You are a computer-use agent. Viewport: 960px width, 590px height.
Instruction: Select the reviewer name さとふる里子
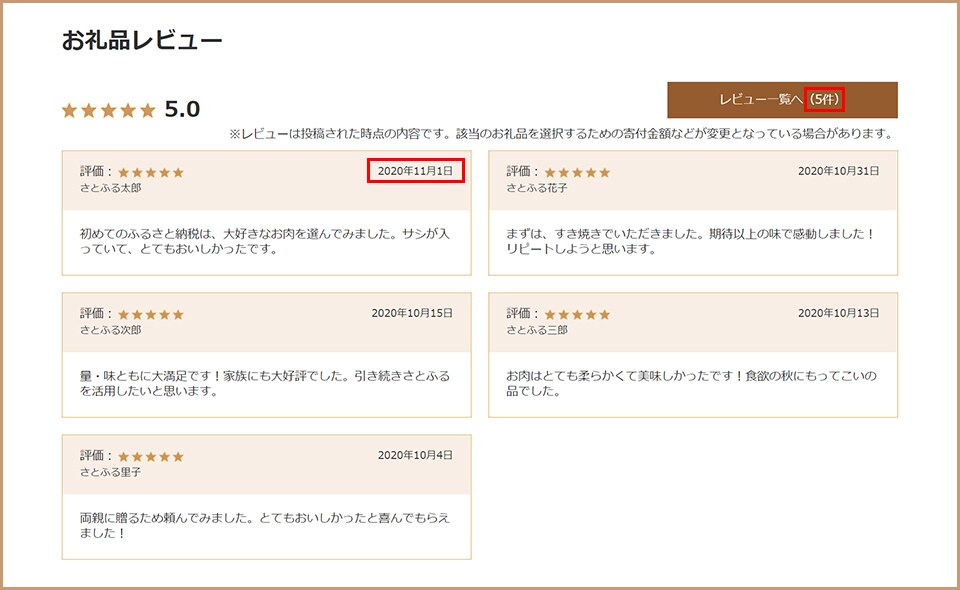coord(110,472)
